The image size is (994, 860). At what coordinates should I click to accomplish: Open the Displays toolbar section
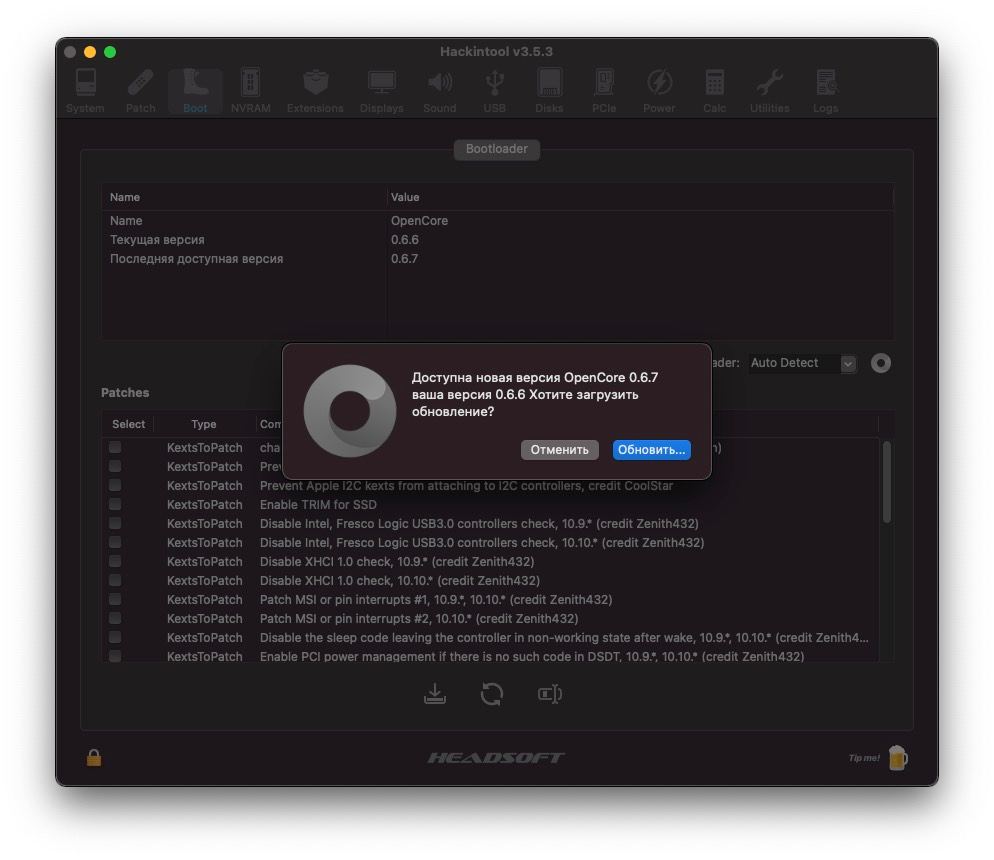(382, 91)
